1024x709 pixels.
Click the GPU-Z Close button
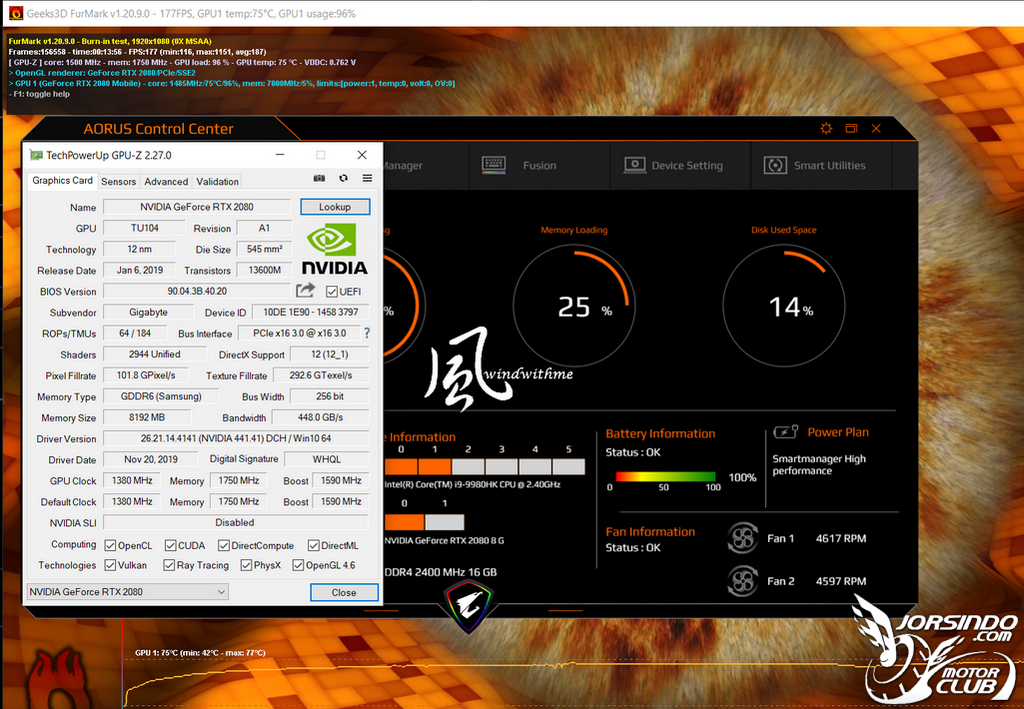tap(344, 592)
